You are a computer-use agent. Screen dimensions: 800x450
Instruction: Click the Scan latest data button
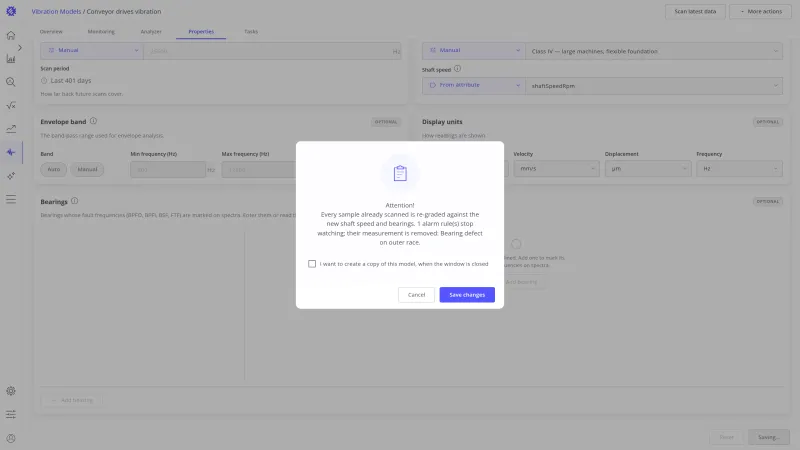pyautogui.click(x=695, y=11)
